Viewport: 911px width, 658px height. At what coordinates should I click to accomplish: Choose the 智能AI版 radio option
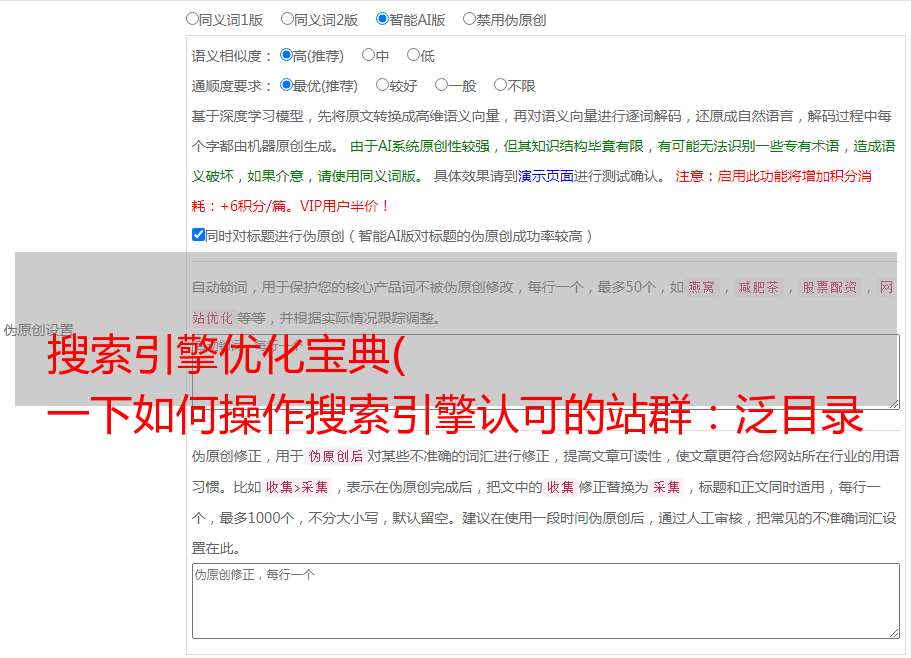pyautogui.click(x=382, y=19)
